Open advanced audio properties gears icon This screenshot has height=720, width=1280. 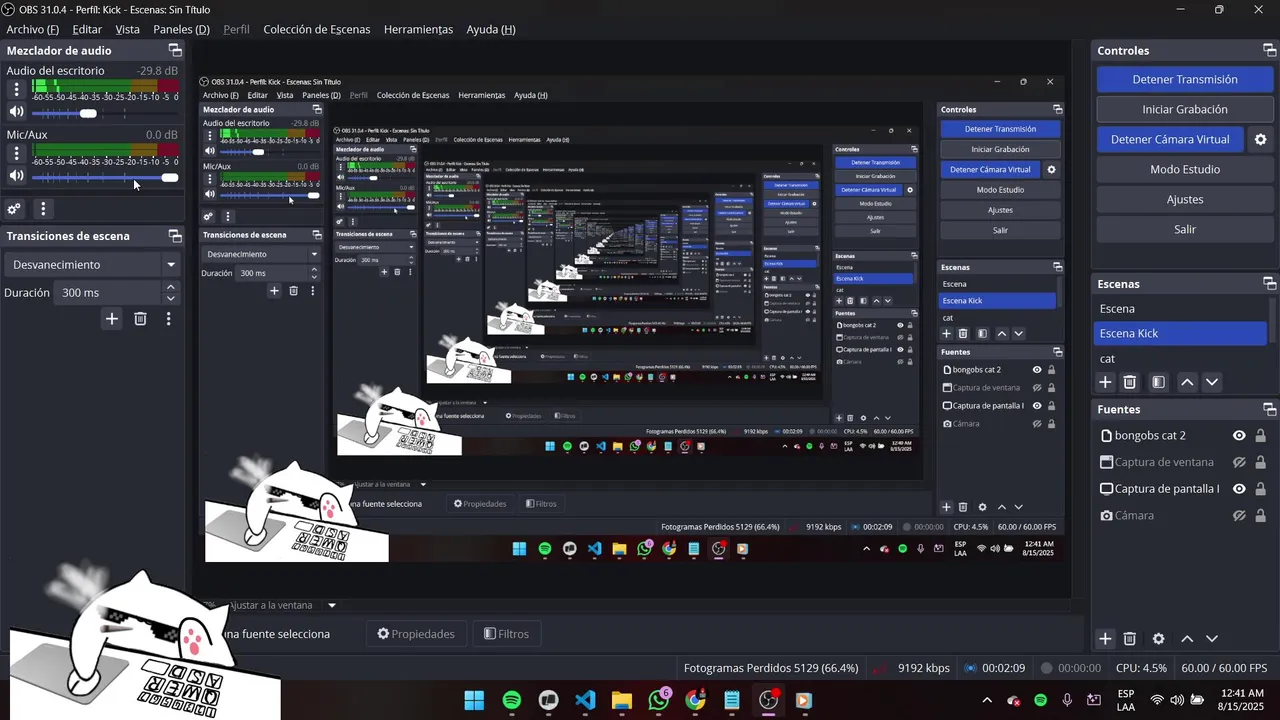click(14, 209)
